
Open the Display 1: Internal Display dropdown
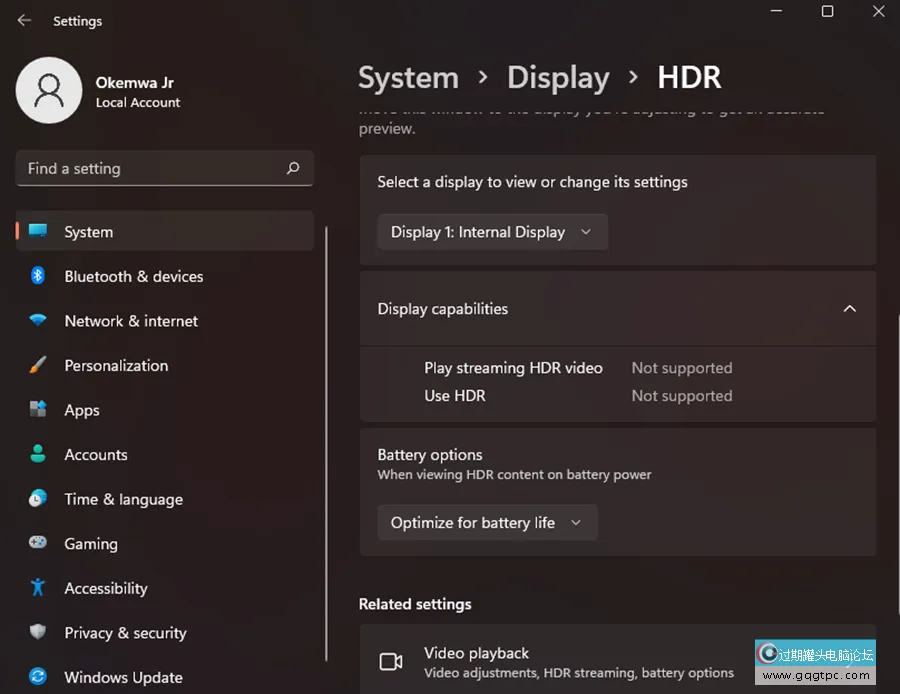(491, 231)
